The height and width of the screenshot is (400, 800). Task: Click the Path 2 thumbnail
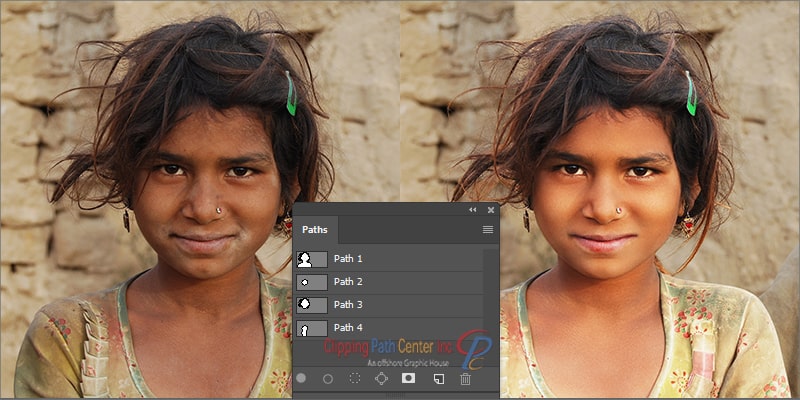pos(312,282)
